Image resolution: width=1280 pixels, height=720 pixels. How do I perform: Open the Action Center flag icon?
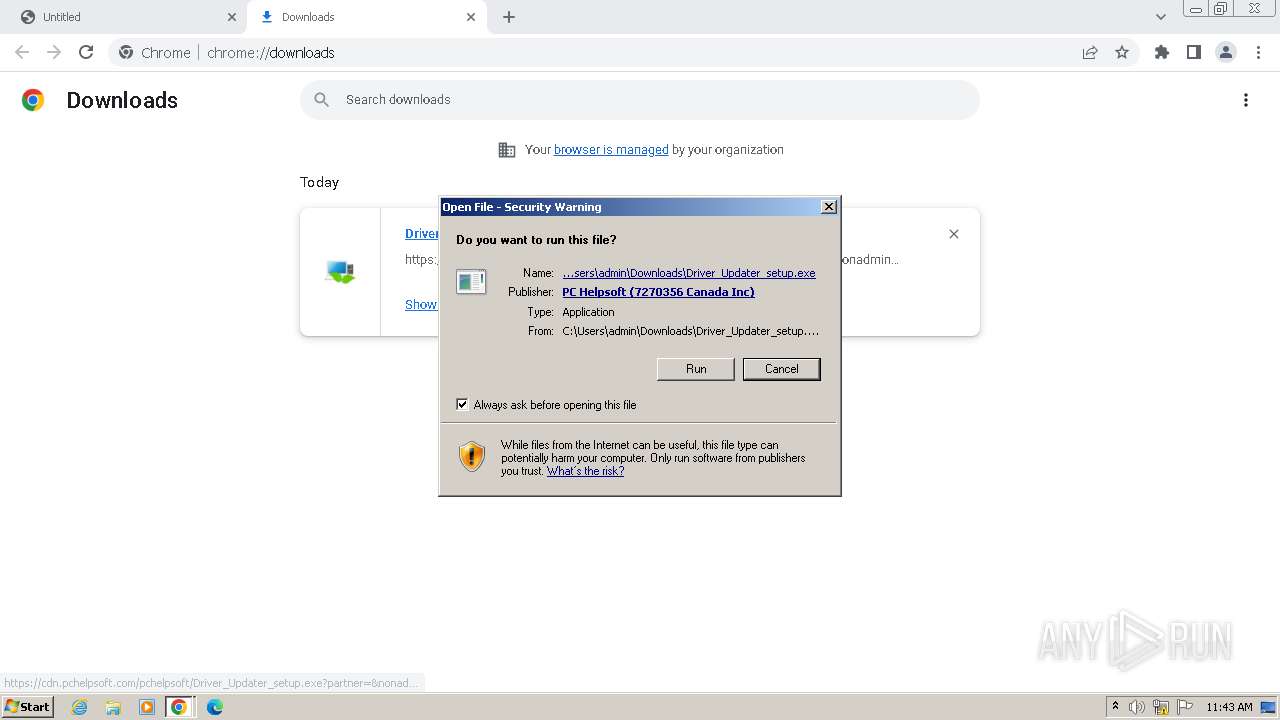tap(1185, 707)
